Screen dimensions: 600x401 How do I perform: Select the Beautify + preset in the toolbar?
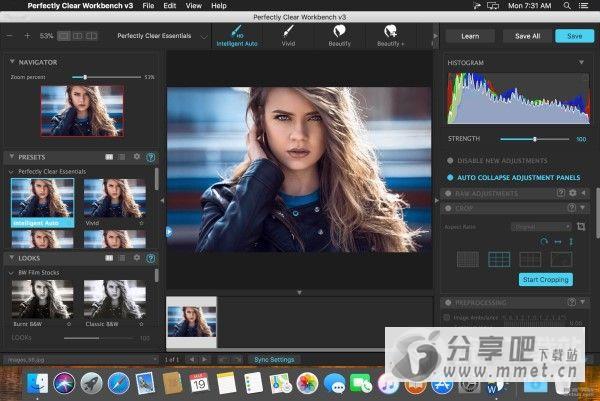pyautogui.click(x=390, y=36)
